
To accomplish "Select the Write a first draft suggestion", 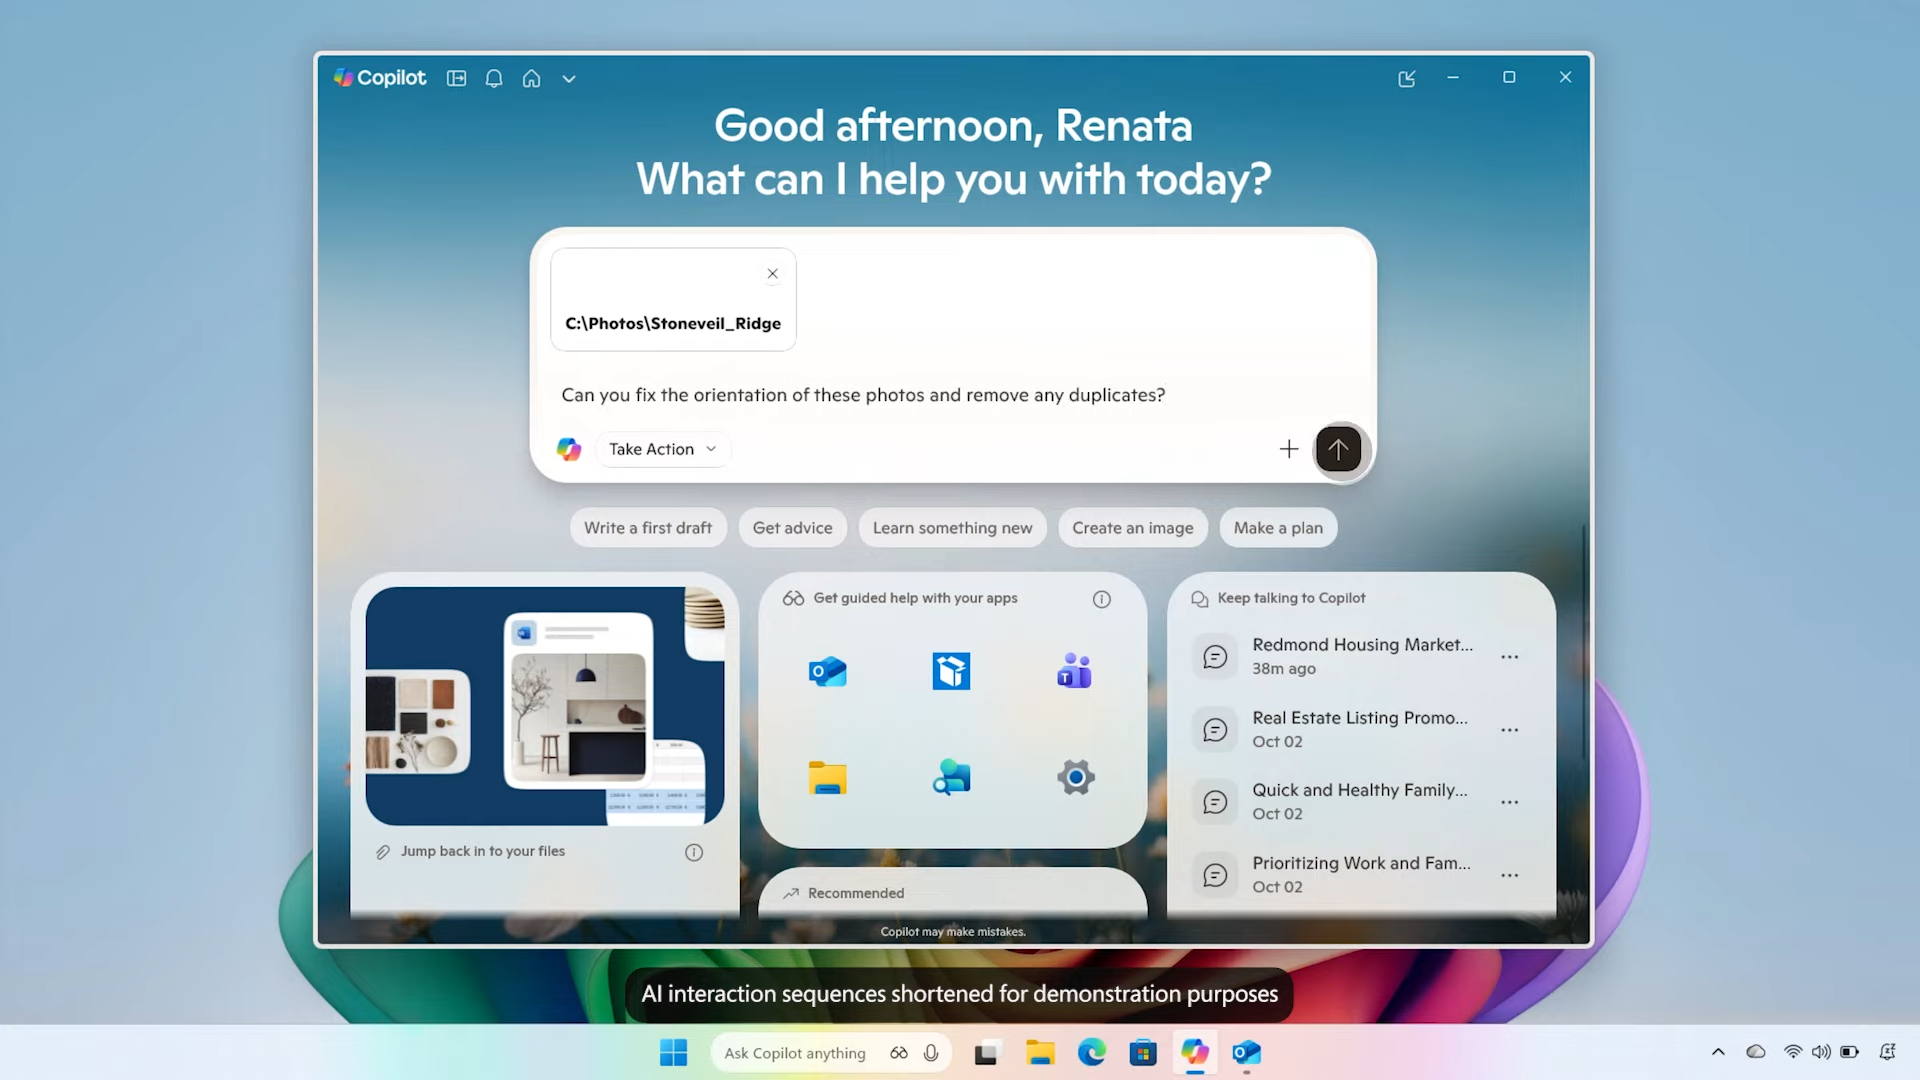I will 648,528.
